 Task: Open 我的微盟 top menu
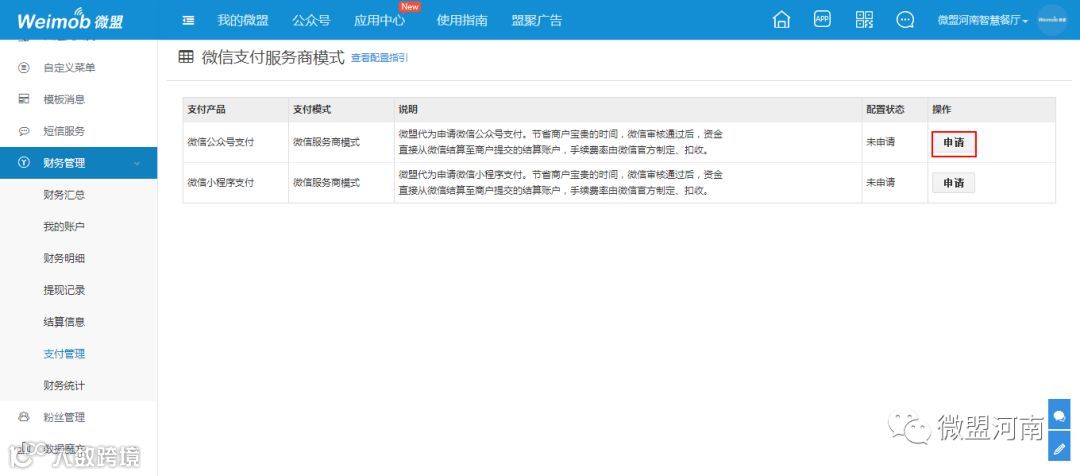pos(243,20)
